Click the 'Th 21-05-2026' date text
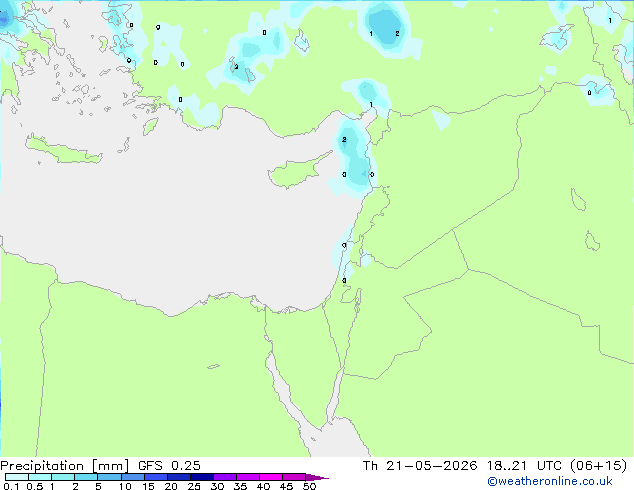The height and width of the screenshot is (490, 634). [x=420, y=466]
